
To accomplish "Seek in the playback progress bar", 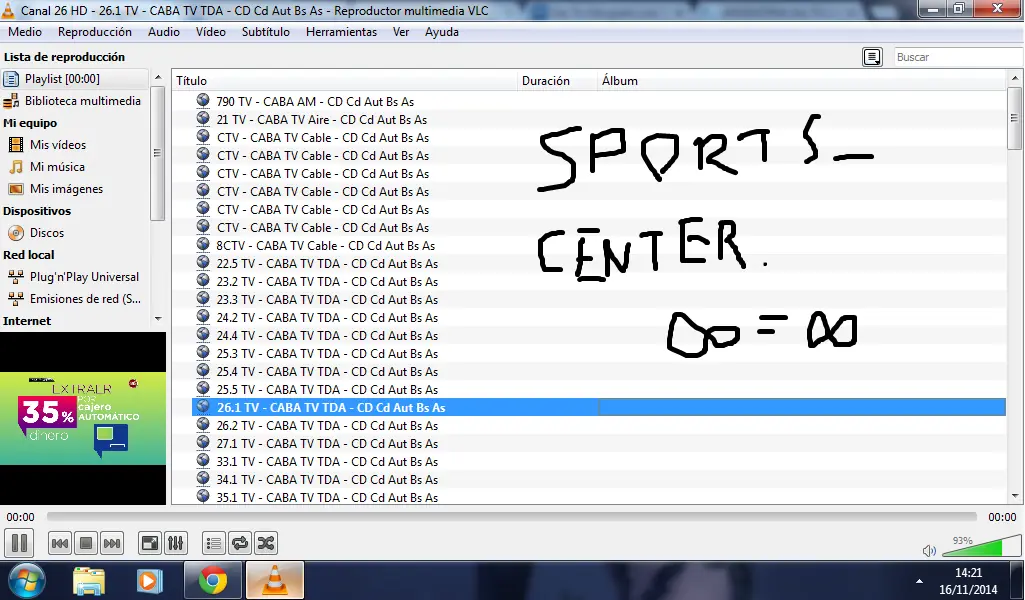I will click(x=511, y=517).
